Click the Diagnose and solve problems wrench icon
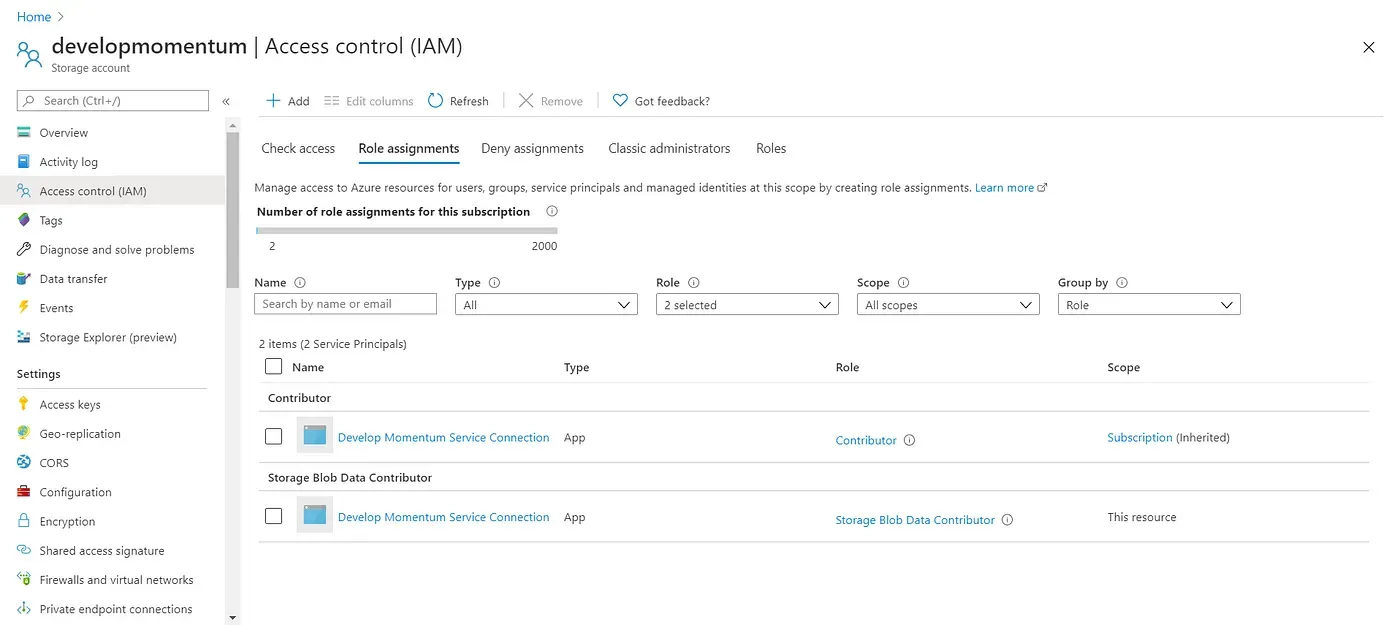Viewport: 1400px width, 625px height. tap(24, 249)
